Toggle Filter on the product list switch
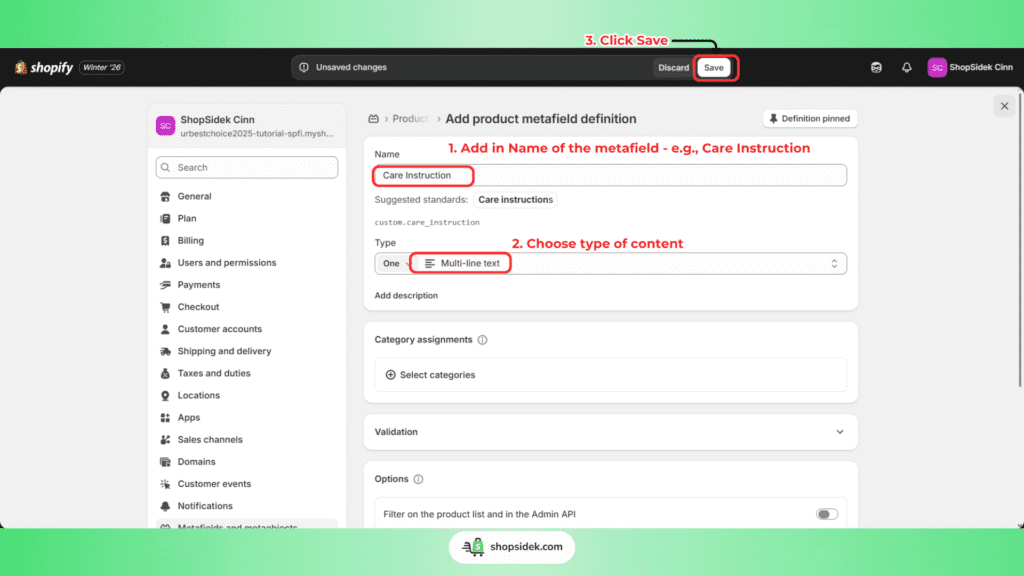The width and height of the screenshot is (1024, 576). [826, 514]
